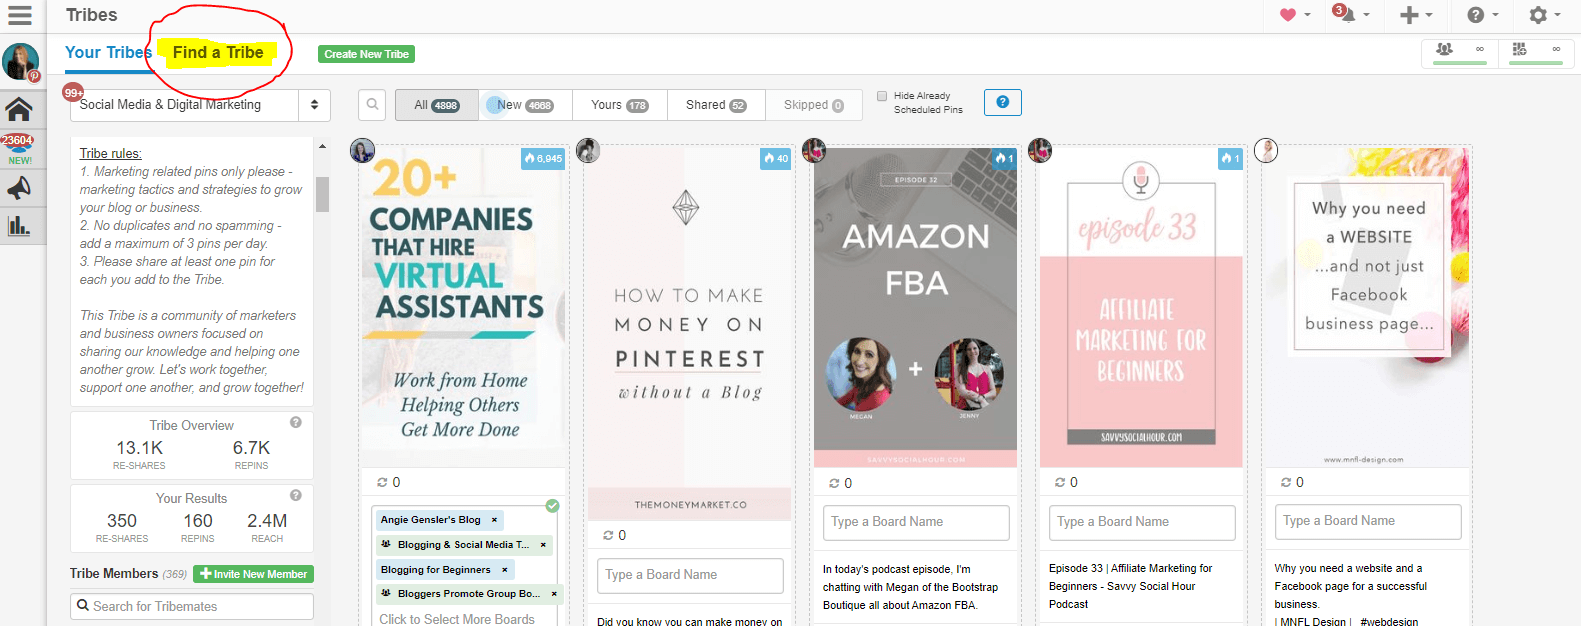Focus the Search for Tribemates field
This screenshot has height=626, width=1581.
coord(192,606)
